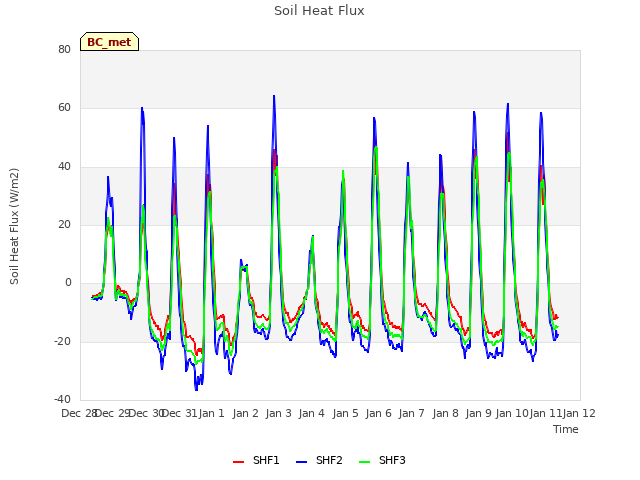This screenshot has width=640, height=480.
Task: Click the Soil Heat Flux (W/m2) axis label
Action: [x=14, y=226]
